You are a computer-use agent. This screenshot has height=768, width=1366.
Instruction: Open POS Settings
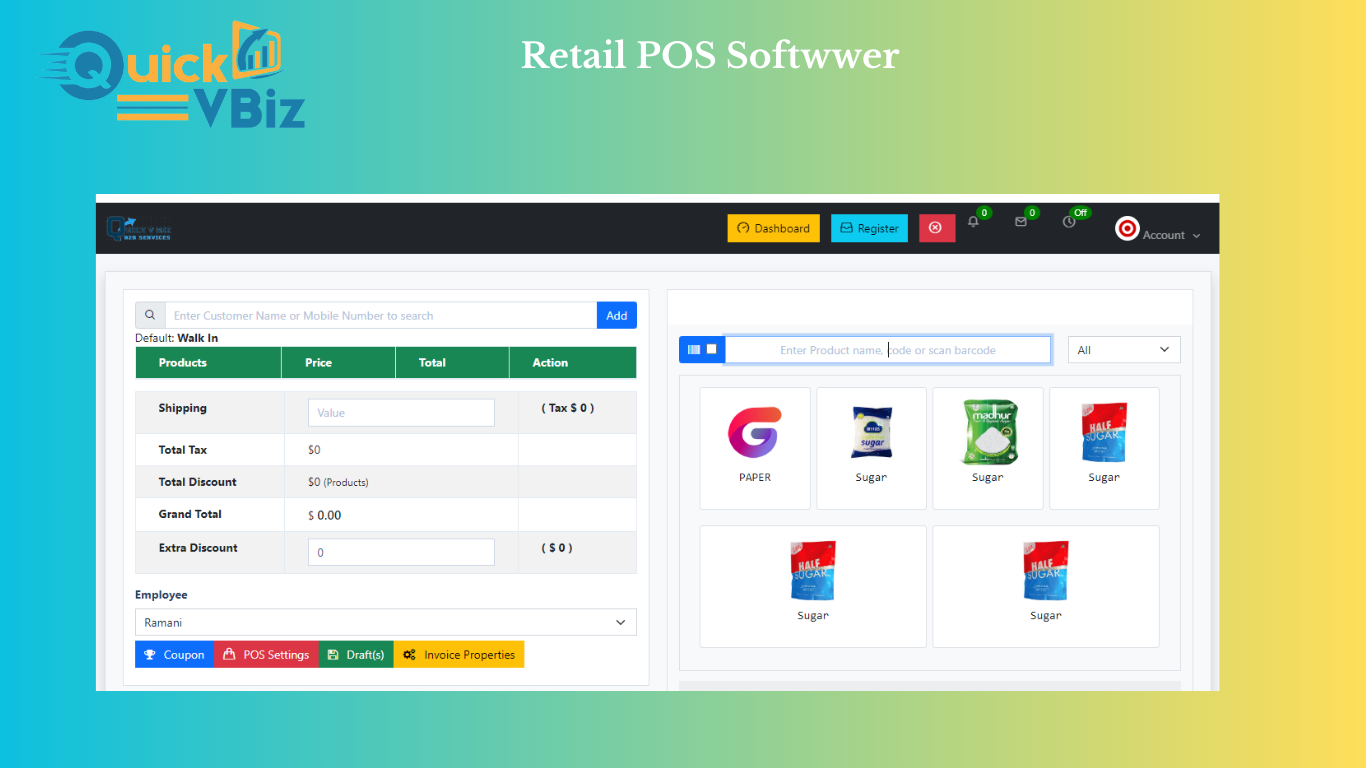266,655
